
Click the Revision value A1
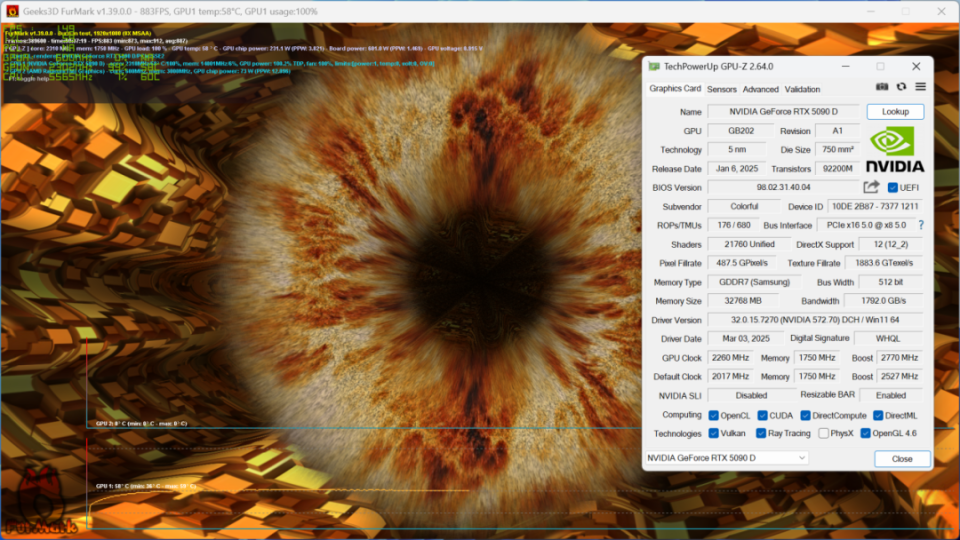point(838,130)
